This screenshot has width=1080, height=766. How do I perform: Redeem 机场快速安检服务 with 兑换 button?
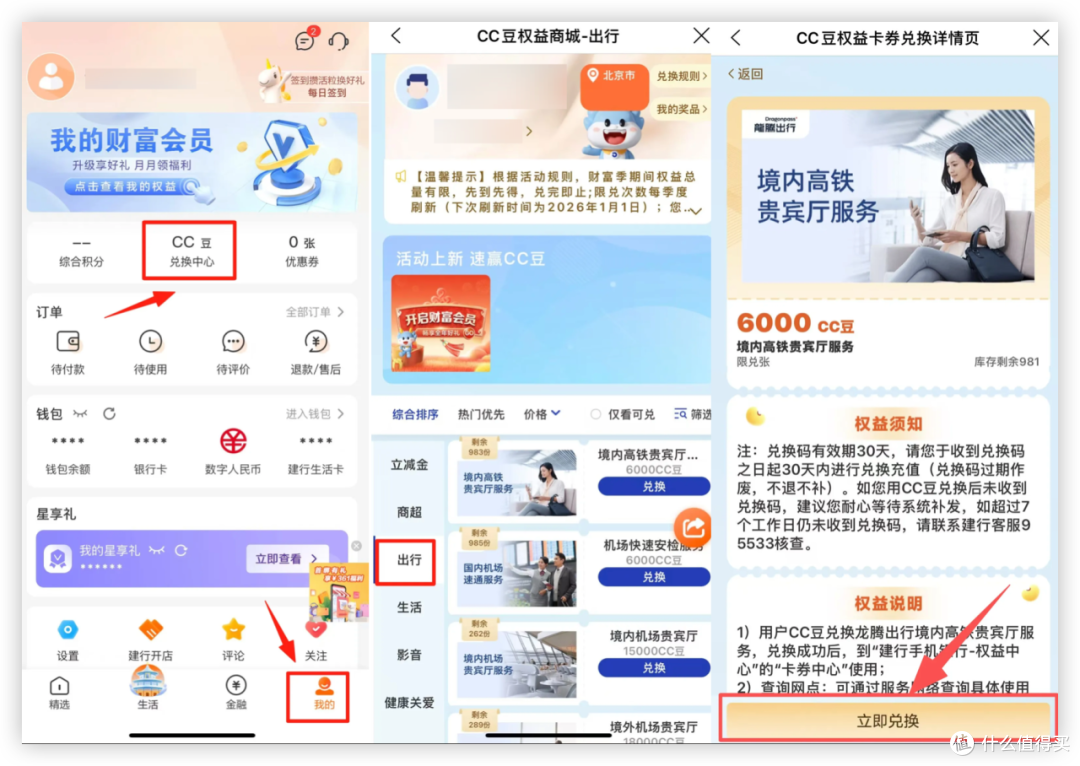[654, 577]
